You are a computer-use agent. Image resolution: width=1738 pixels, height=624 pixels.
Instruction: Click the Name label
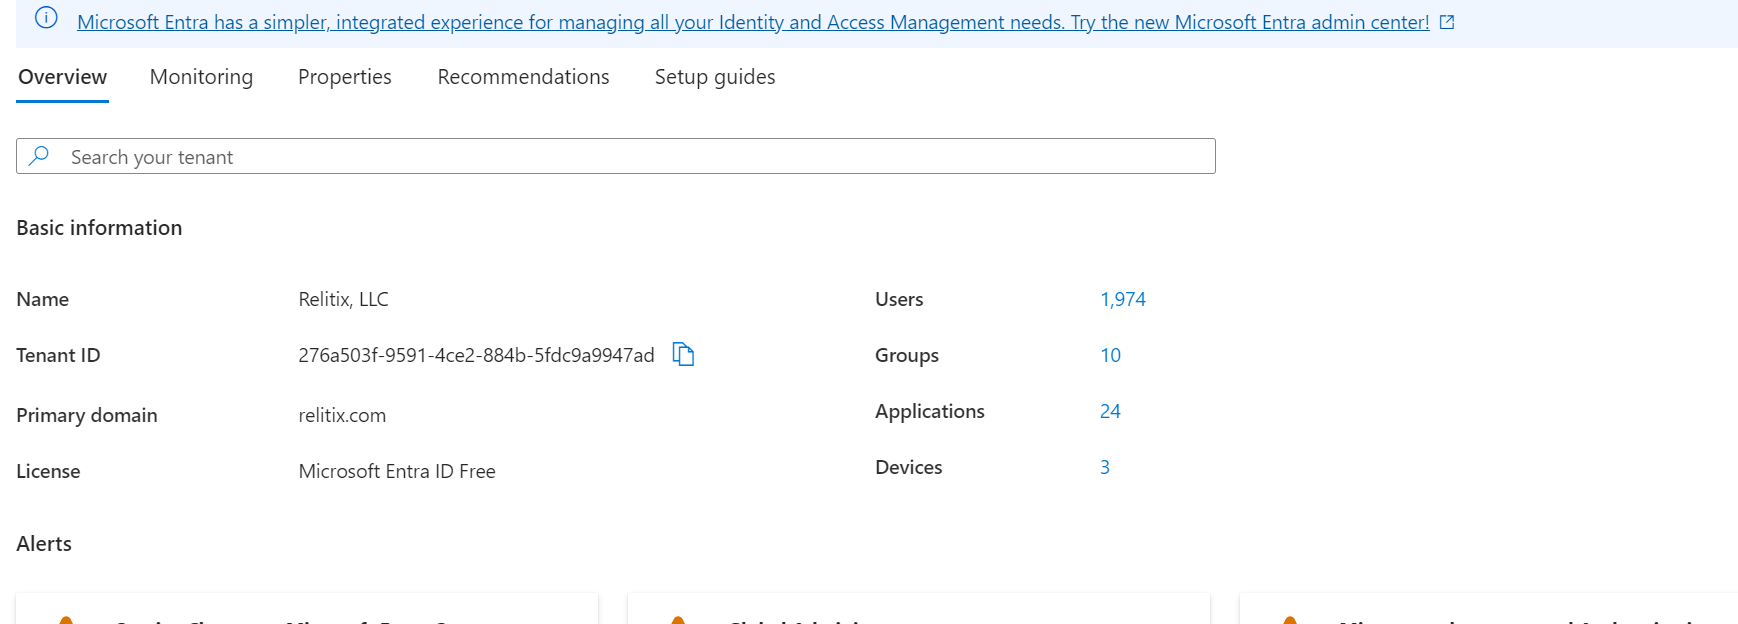42,299
